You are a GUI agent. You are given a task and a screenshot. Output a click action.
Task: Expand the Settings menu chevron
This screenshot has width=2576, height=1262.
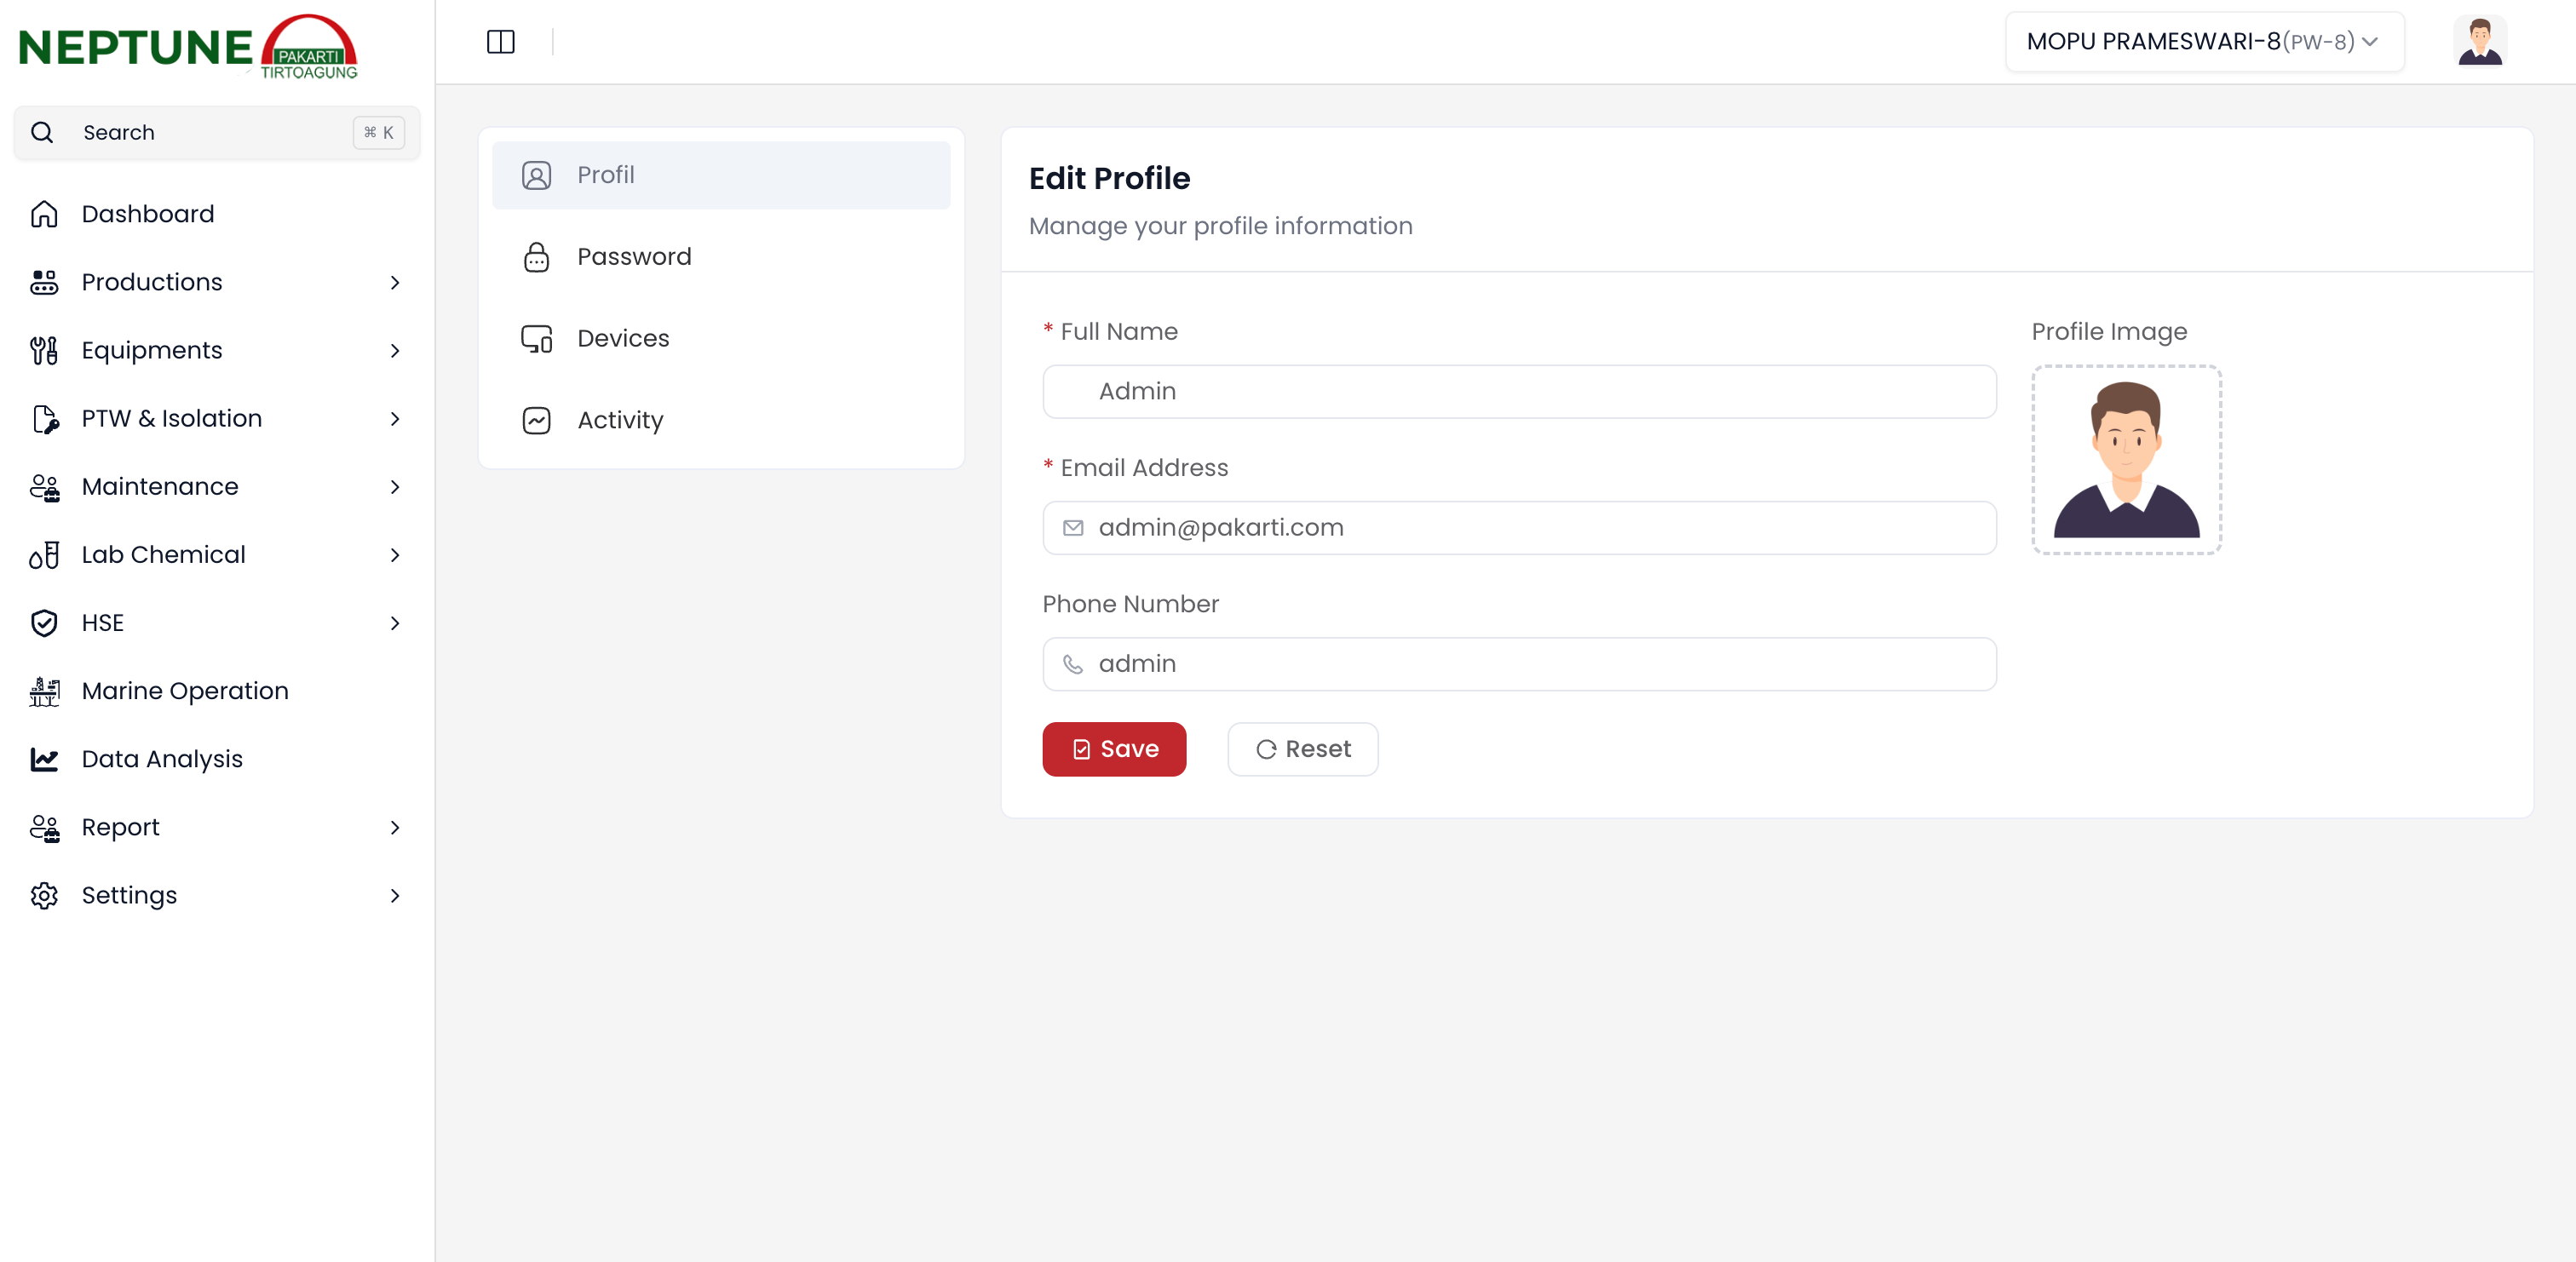[395, 896]
